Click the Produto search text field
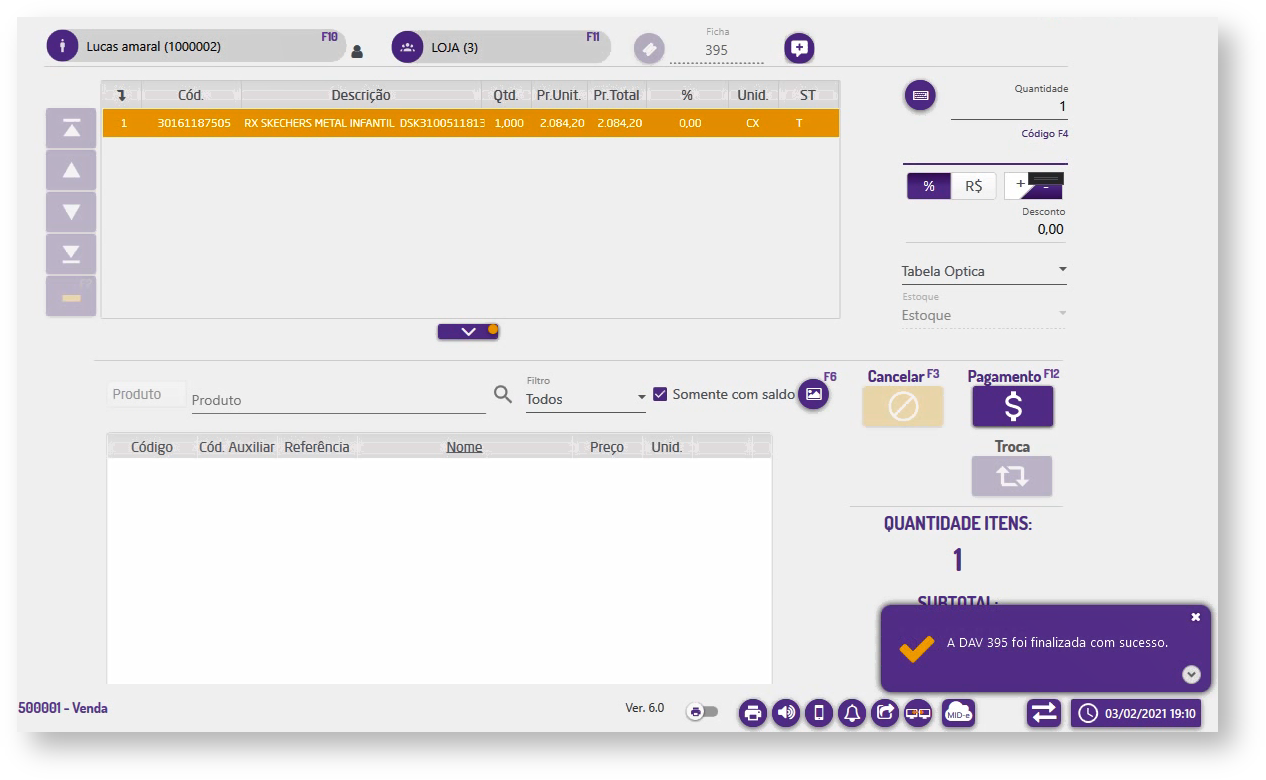This screenshot has height=780, width=1266. pyautogui.click(x=338, y=399)
